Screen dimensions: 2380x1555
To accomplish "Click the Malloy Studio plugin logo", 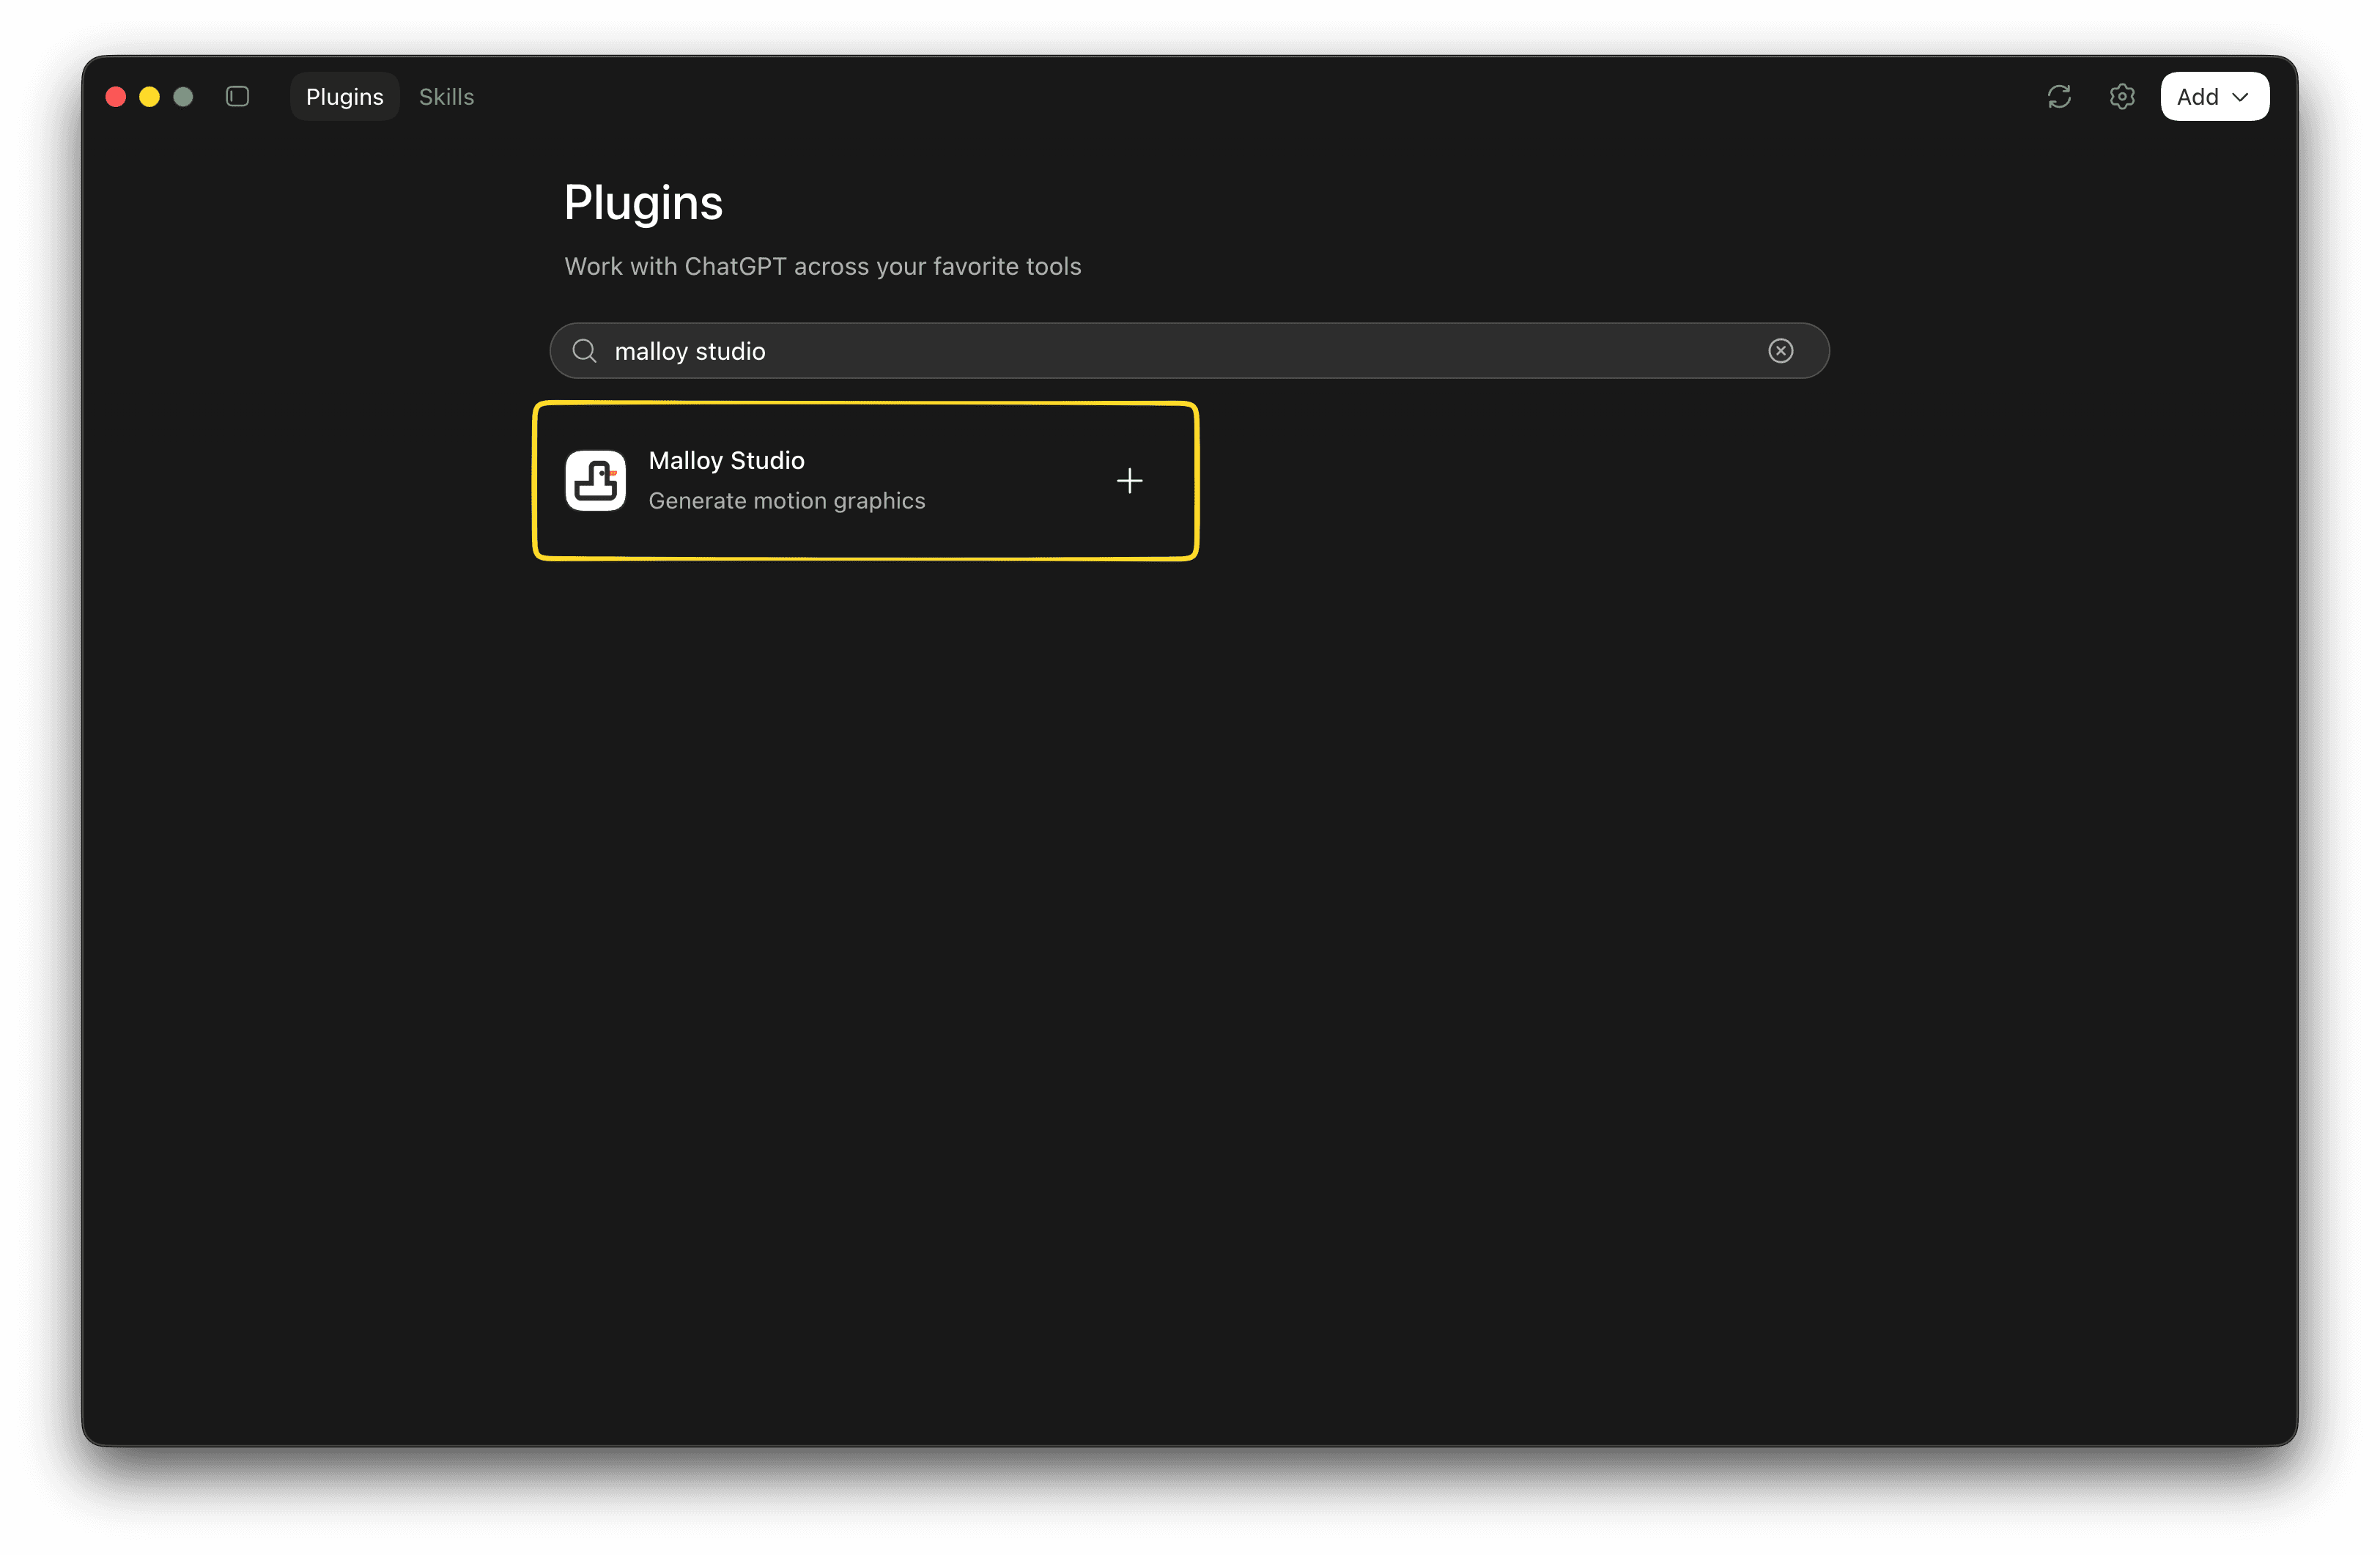I will pyautogui.click(x=596, y=481).
